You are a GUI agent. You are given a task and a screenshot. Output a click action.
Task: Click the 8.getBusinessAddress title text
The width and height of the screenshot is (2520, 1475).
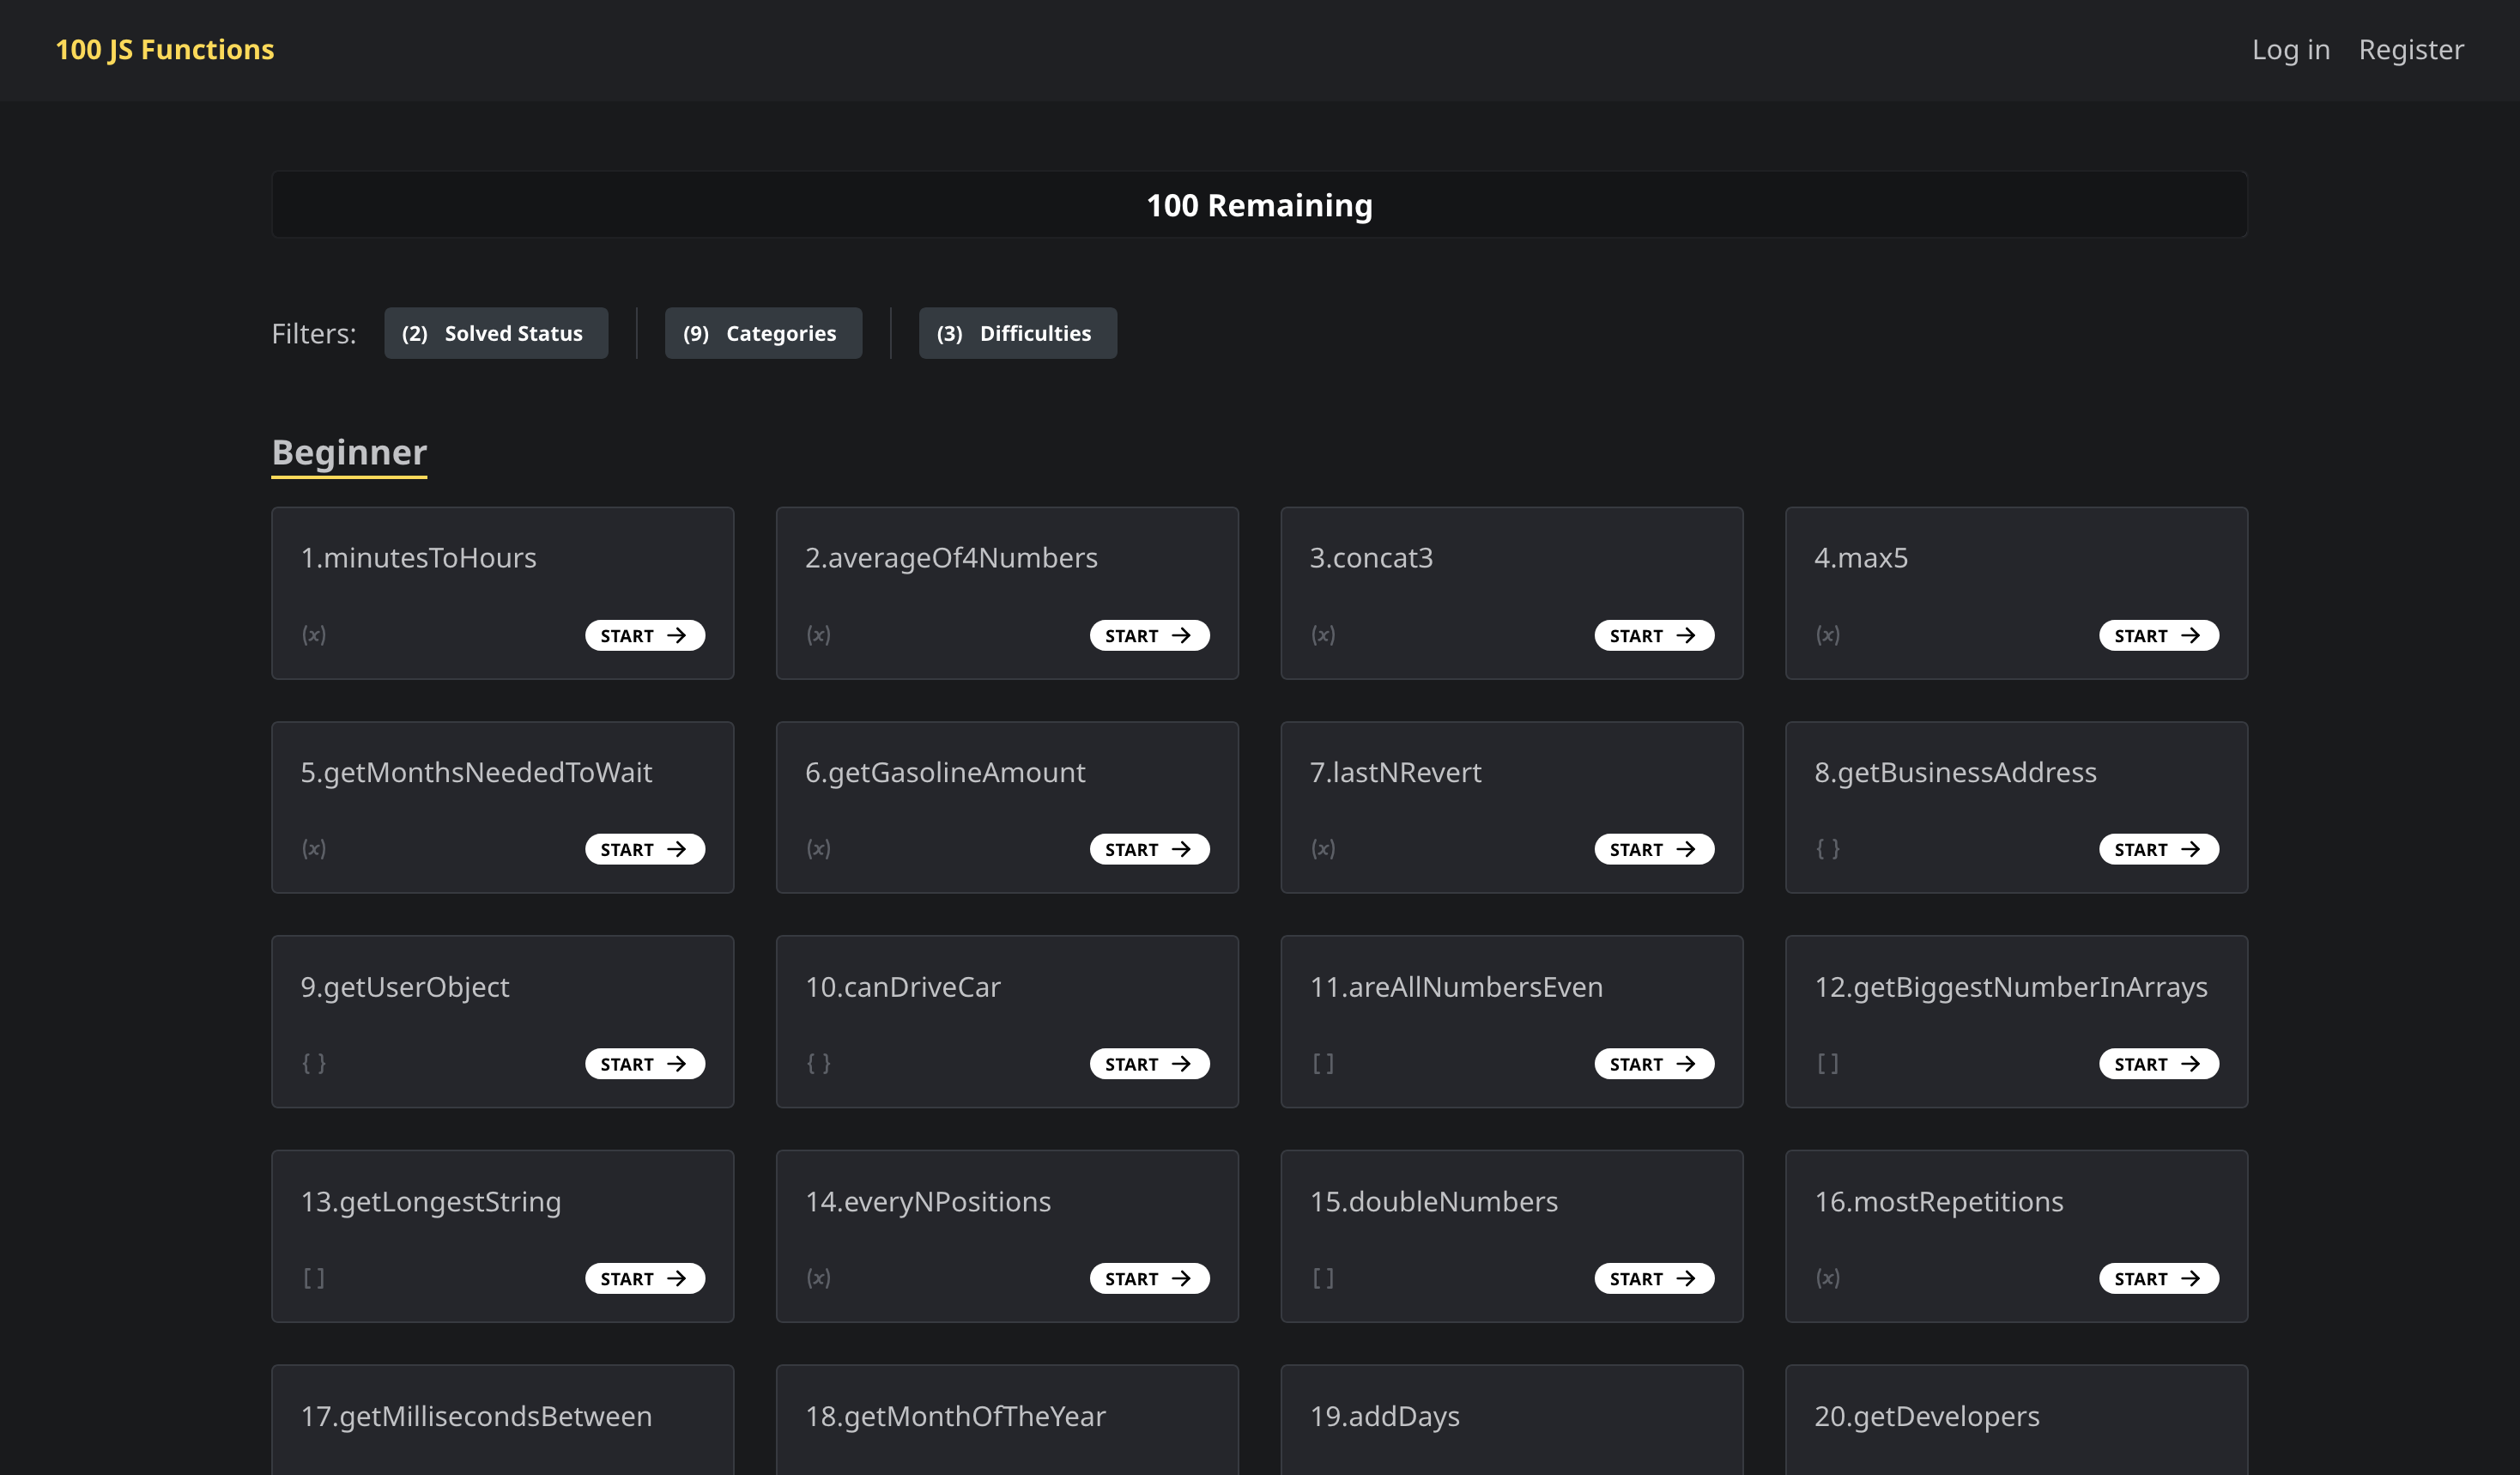point(1955,772)
